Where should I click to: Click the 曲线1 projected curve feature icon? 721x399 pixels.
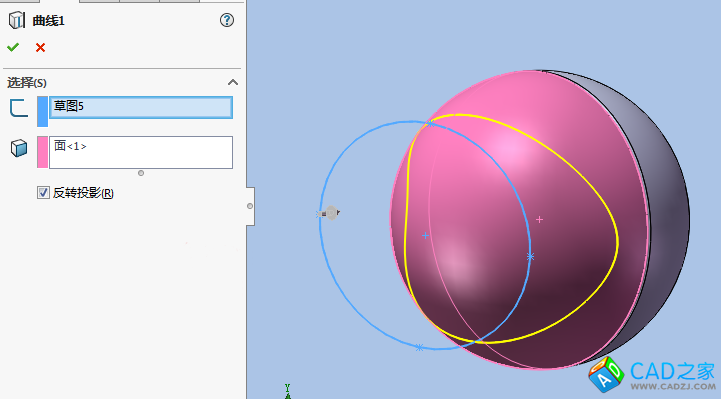click(x=17, y=20)
